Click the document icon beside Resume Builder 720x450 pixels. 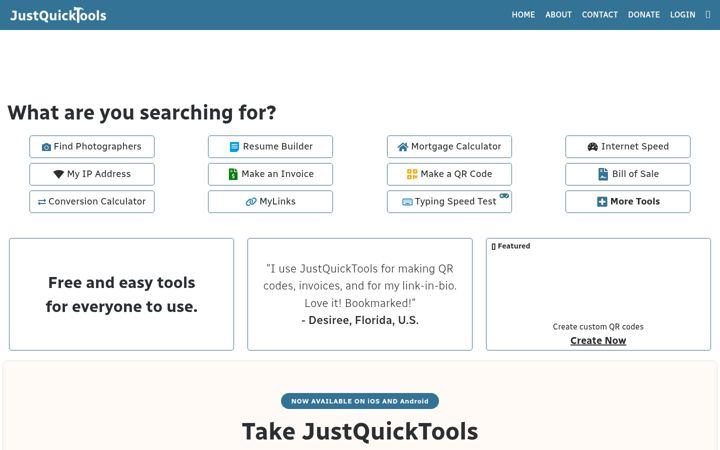[x=234, y=147]
